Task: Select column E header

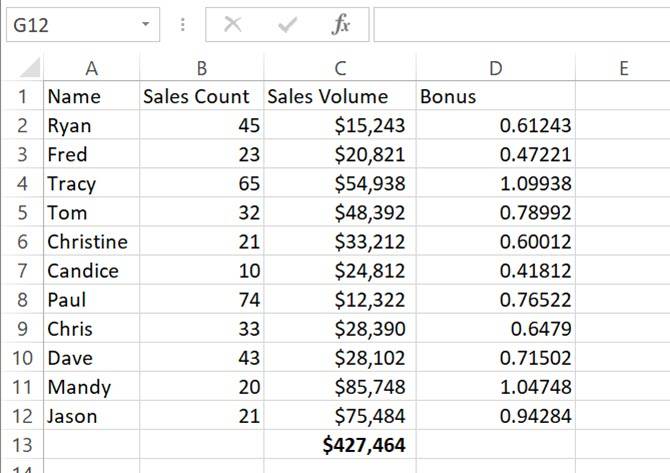Action: click(x=622, y=68)
